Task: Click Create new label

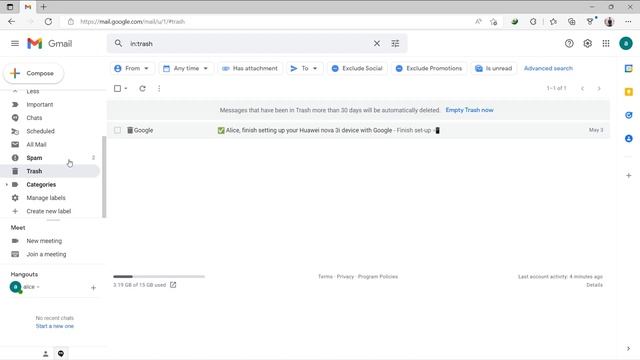Action: (49, 211)
